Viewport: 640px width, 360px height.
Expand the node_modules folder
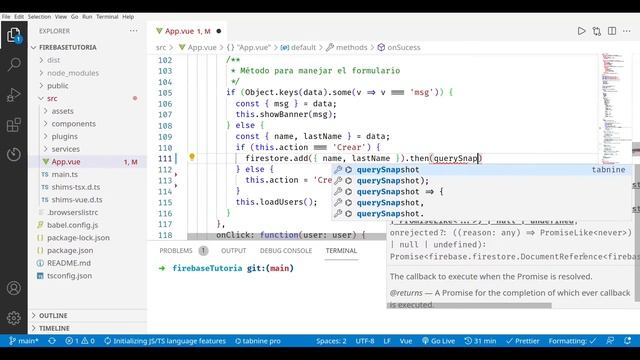88,73
